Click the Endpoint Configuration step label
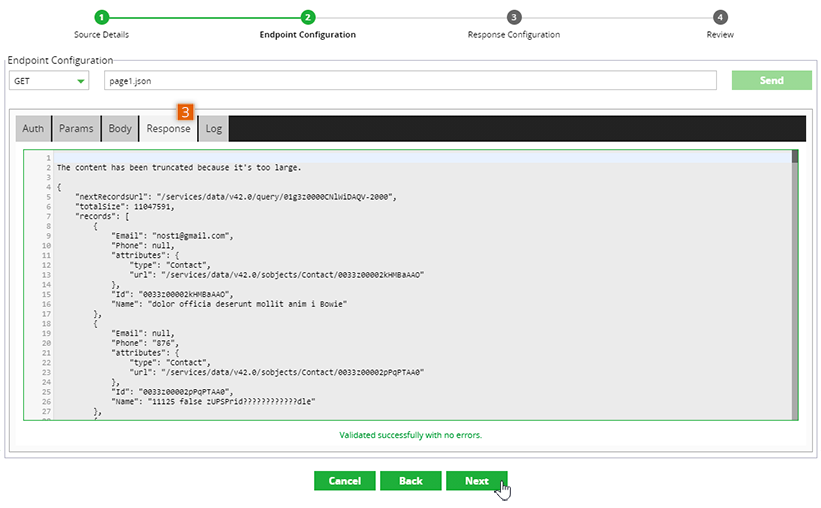The width and height of the screenshot is (821, 508). click(x=307, y=35)
